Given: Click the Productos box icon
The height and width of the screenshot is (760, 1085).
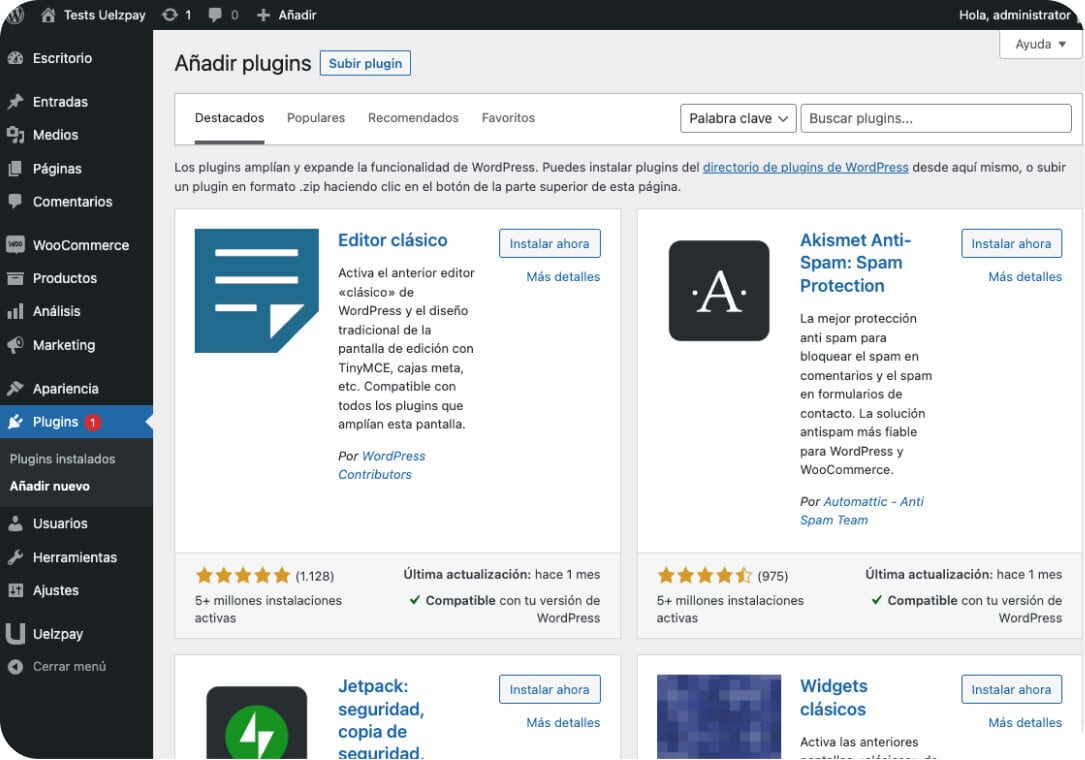Looking at the screenshot, I should click(15, 278).
